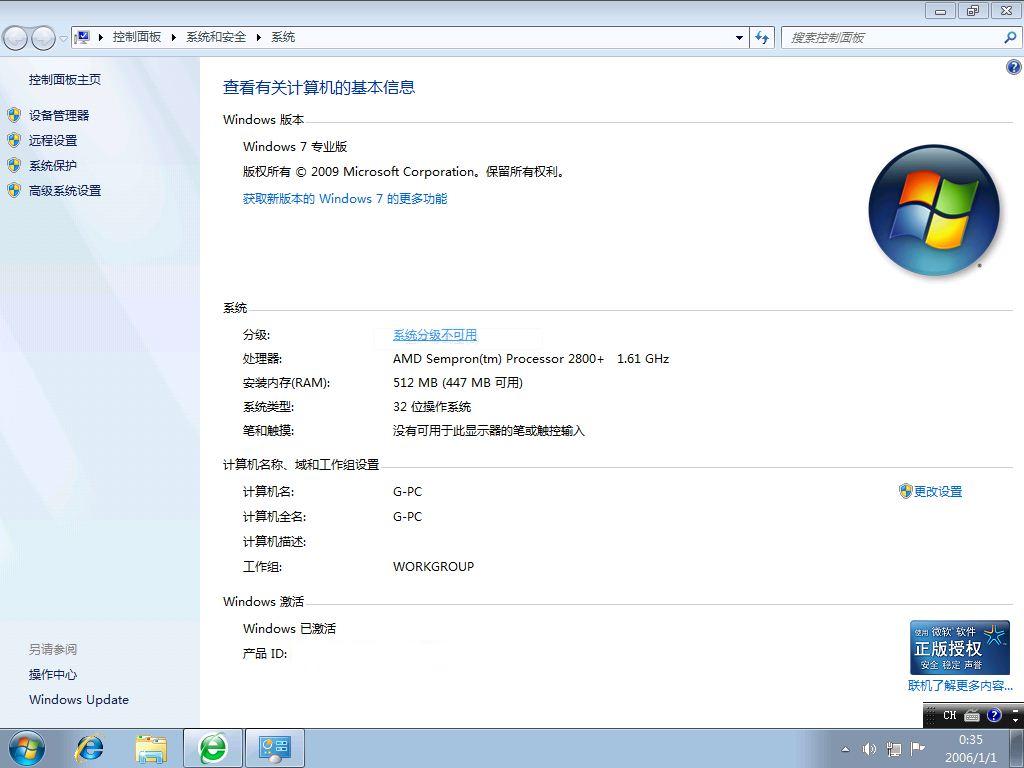Expand the breadcrumb arrow after 控制面板
Image resolution: width=1024 pixels, height=768 pixels.
point(174,37)
